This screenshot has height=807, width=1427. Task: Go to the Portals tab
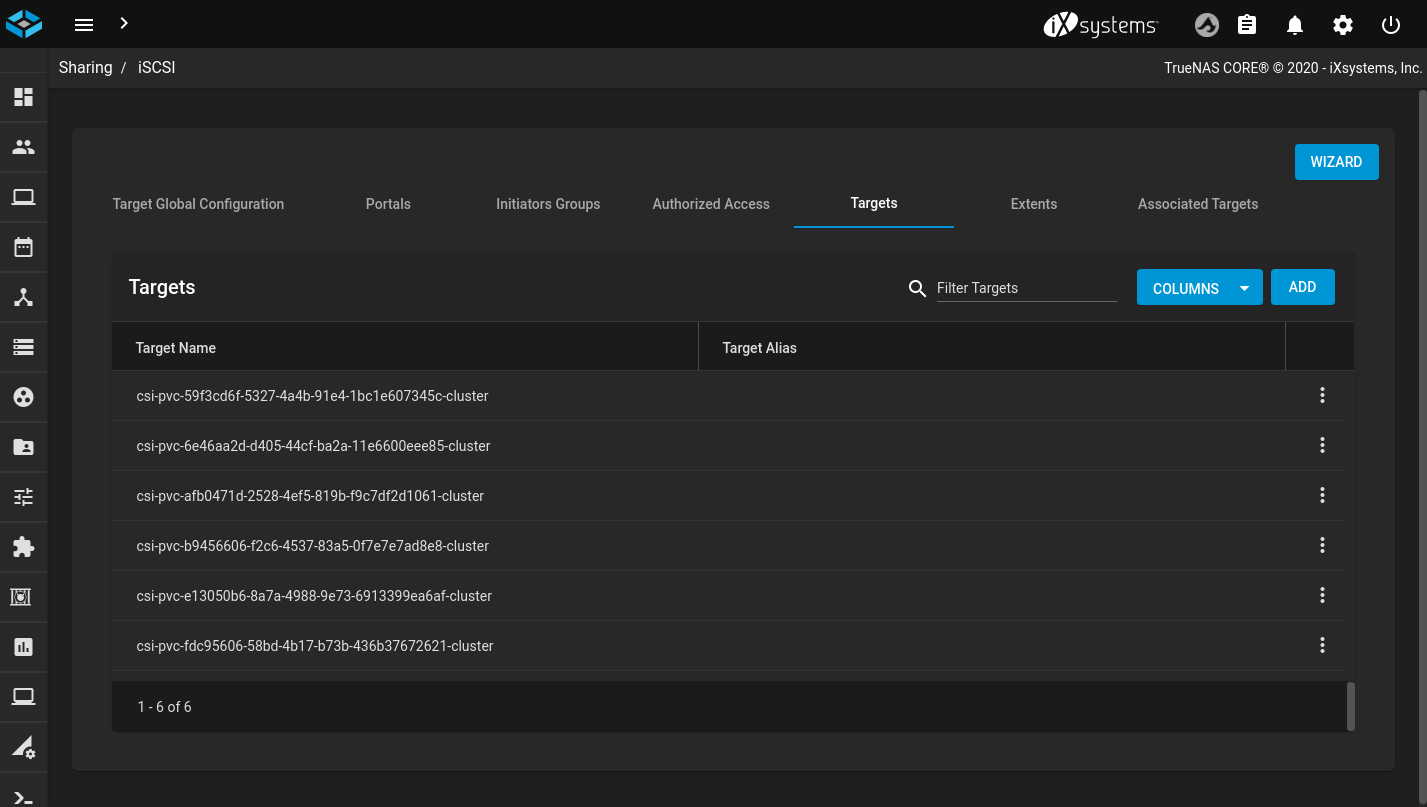[x=388, y=204]
